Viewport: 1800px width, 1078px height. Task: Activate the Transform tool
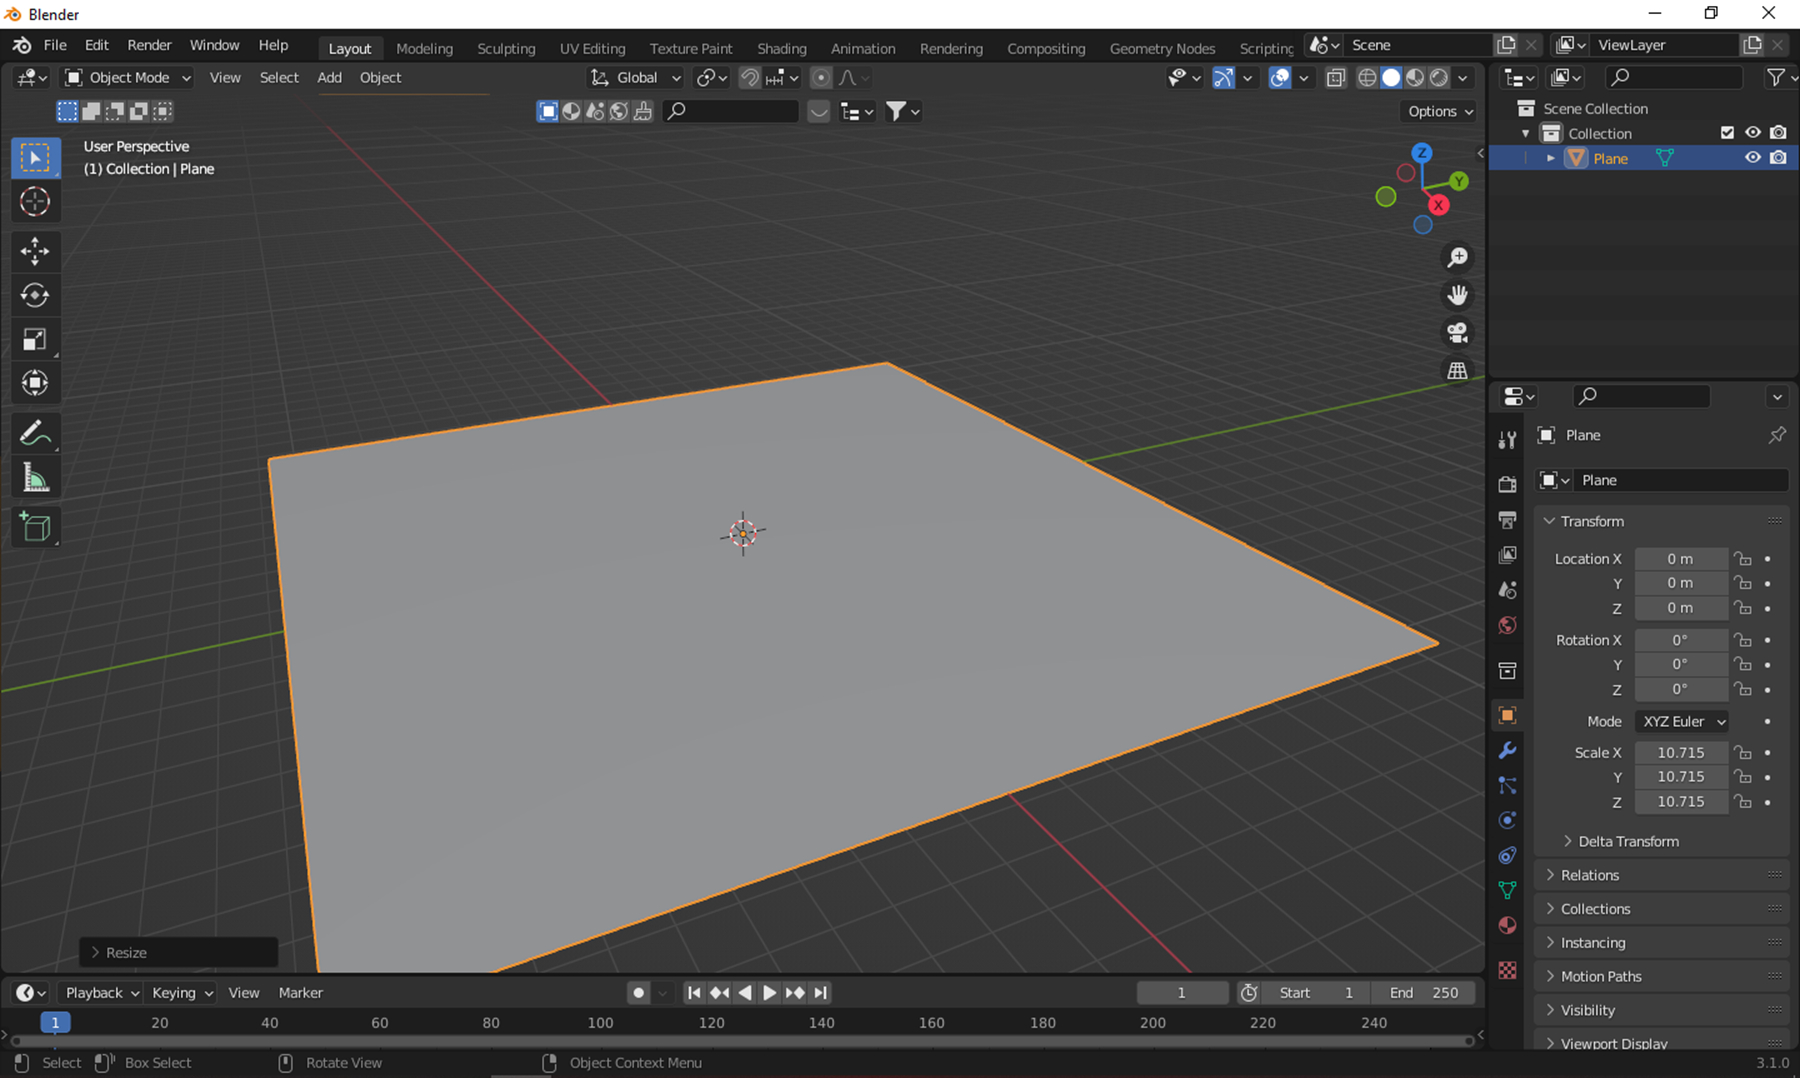35,383
